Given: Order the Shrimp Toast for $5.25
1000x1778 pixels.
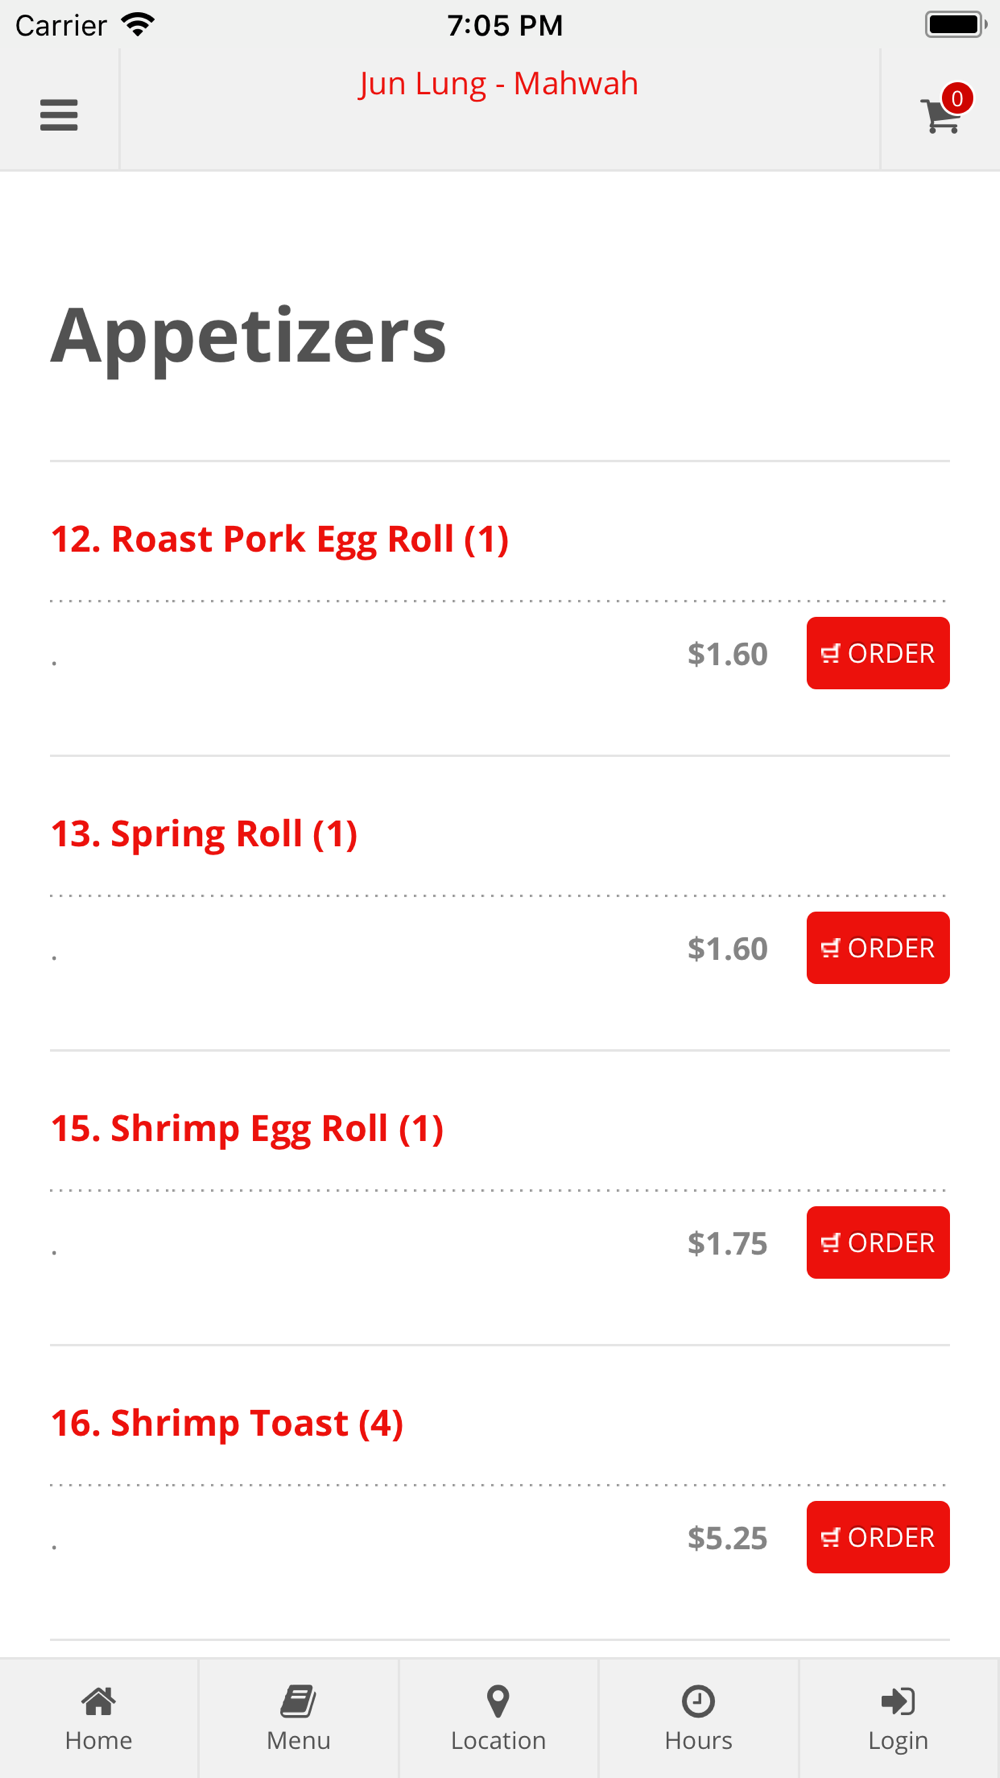Looking at the screenshot, I should (878, 1537).
